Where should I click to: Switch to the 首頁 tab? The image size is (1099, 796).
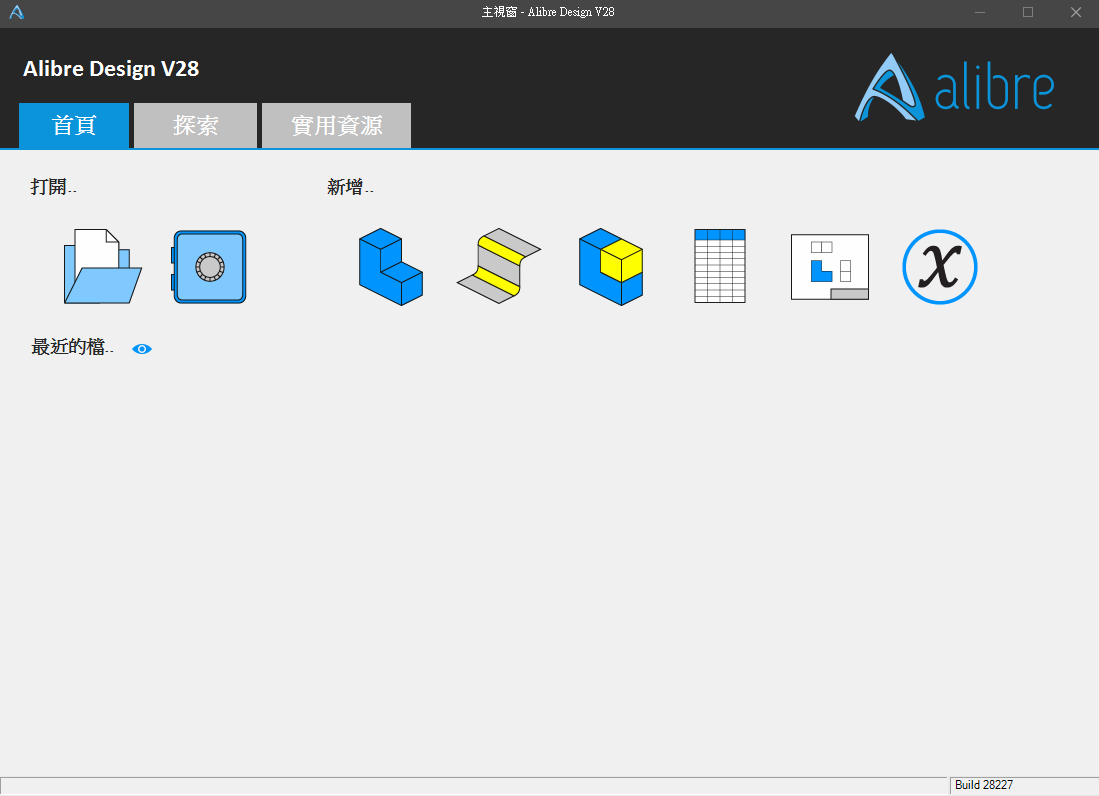(74, 125)
